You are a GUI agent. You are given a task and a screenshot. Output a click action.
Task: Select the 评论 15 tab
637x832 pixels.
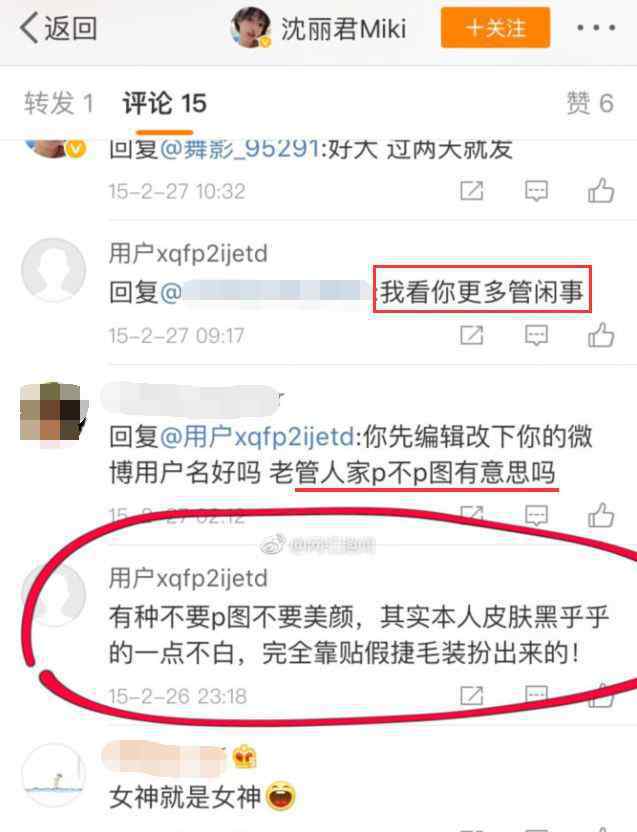coord(165,103)
